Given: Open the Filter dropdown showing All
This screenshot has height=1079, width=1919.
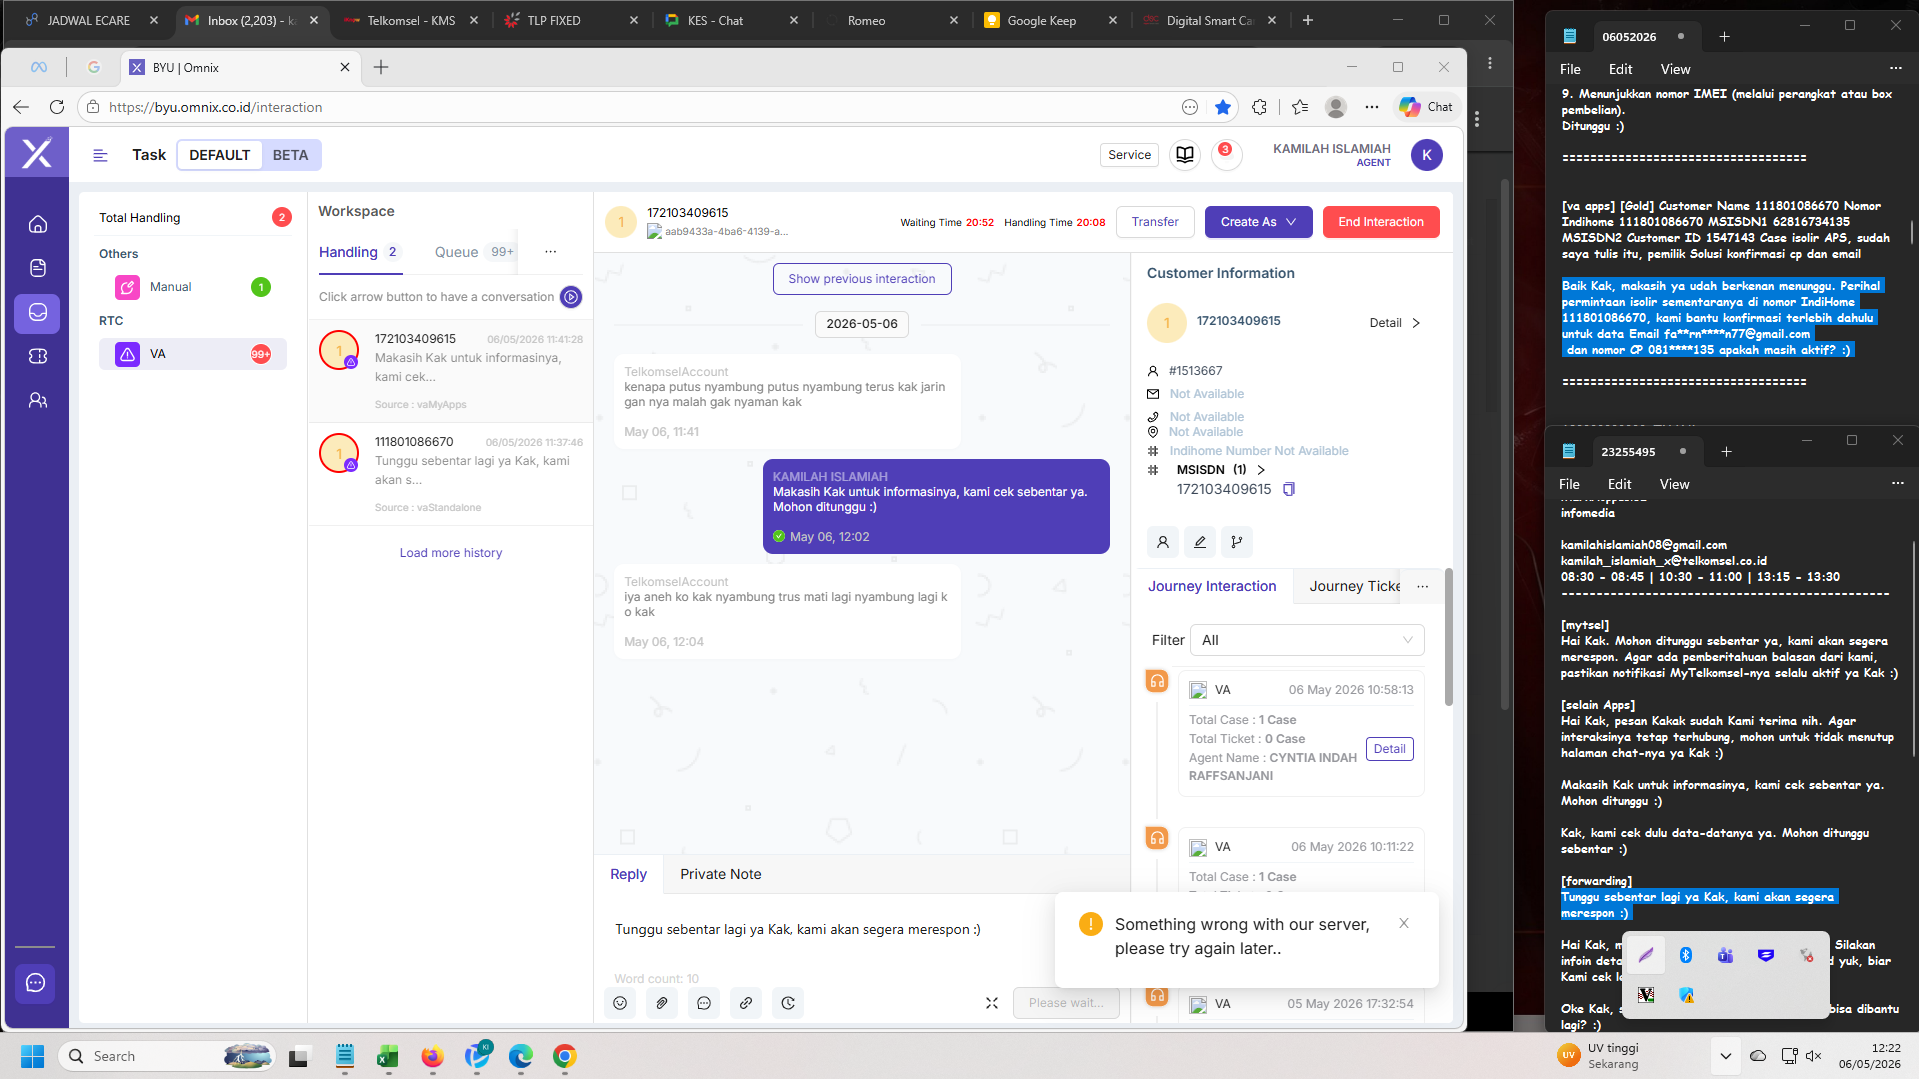Looking at the screenshot, I should pos(1307,640).
